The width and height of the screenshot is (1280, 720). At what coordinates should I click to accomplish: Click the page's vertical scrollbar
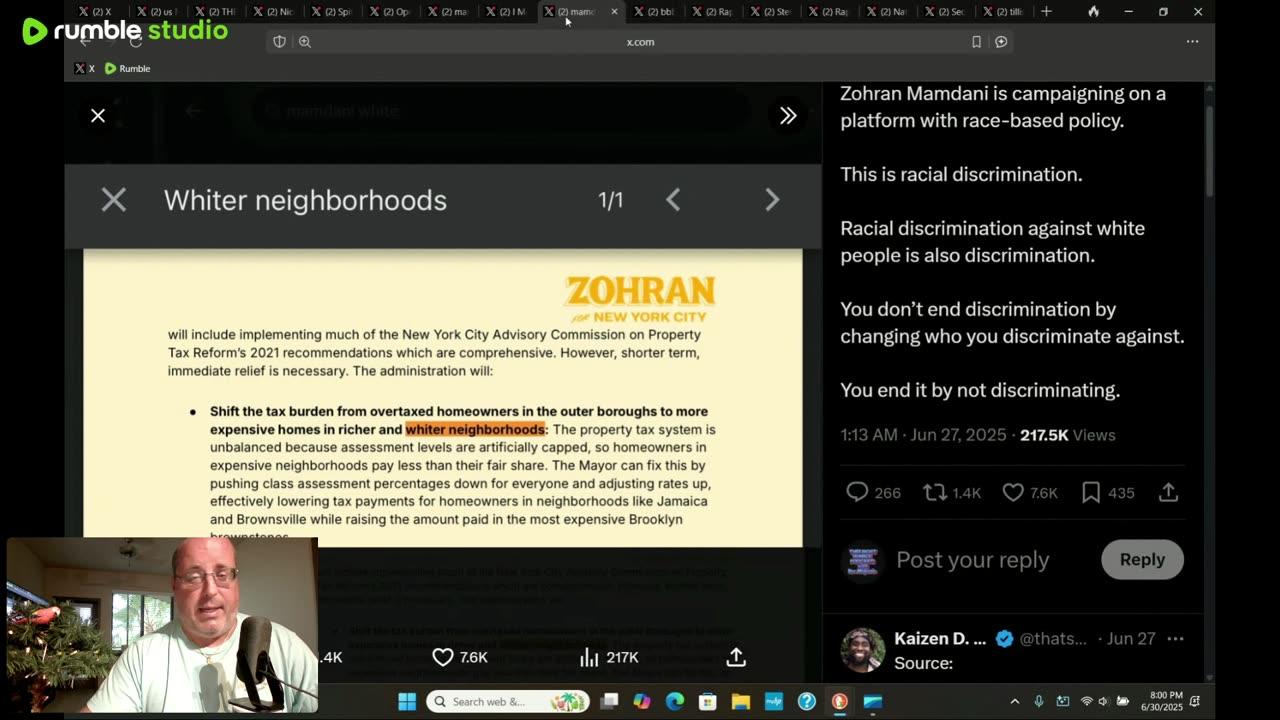click(1209, 150)
